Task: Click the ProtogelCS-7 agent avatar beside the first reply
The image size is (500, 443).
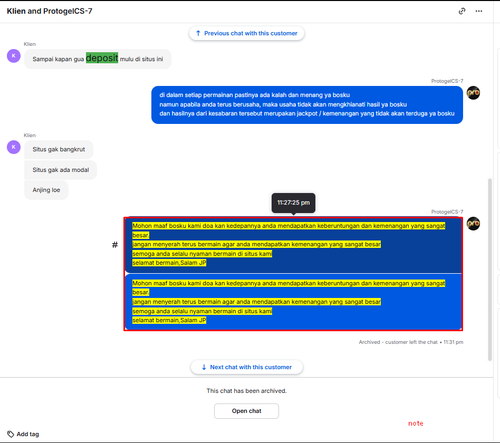Action: 473,93
